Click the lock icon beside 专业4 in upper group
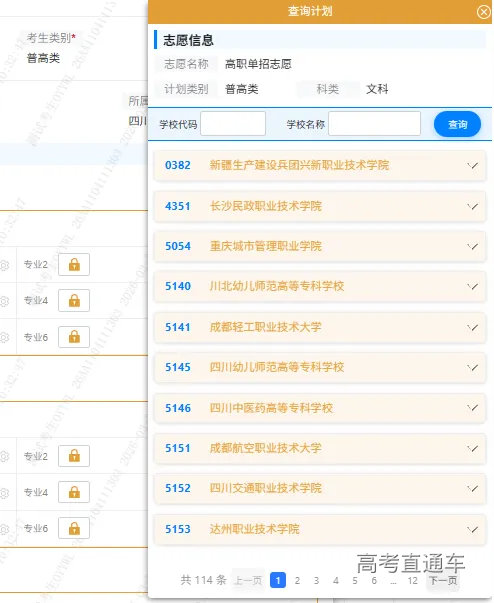The width and height of the screenshot is (494, 603). pos(74,300)
